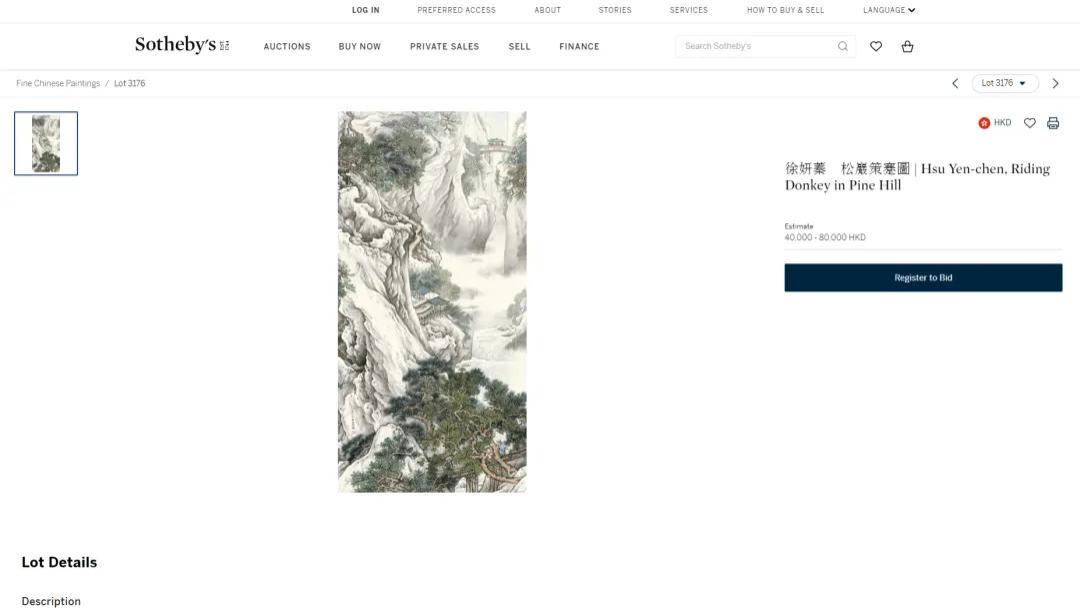The width and height of the screenshot is (1080, 608).
Task: Open the search magnifier icon
Action: tap(842, 46)
